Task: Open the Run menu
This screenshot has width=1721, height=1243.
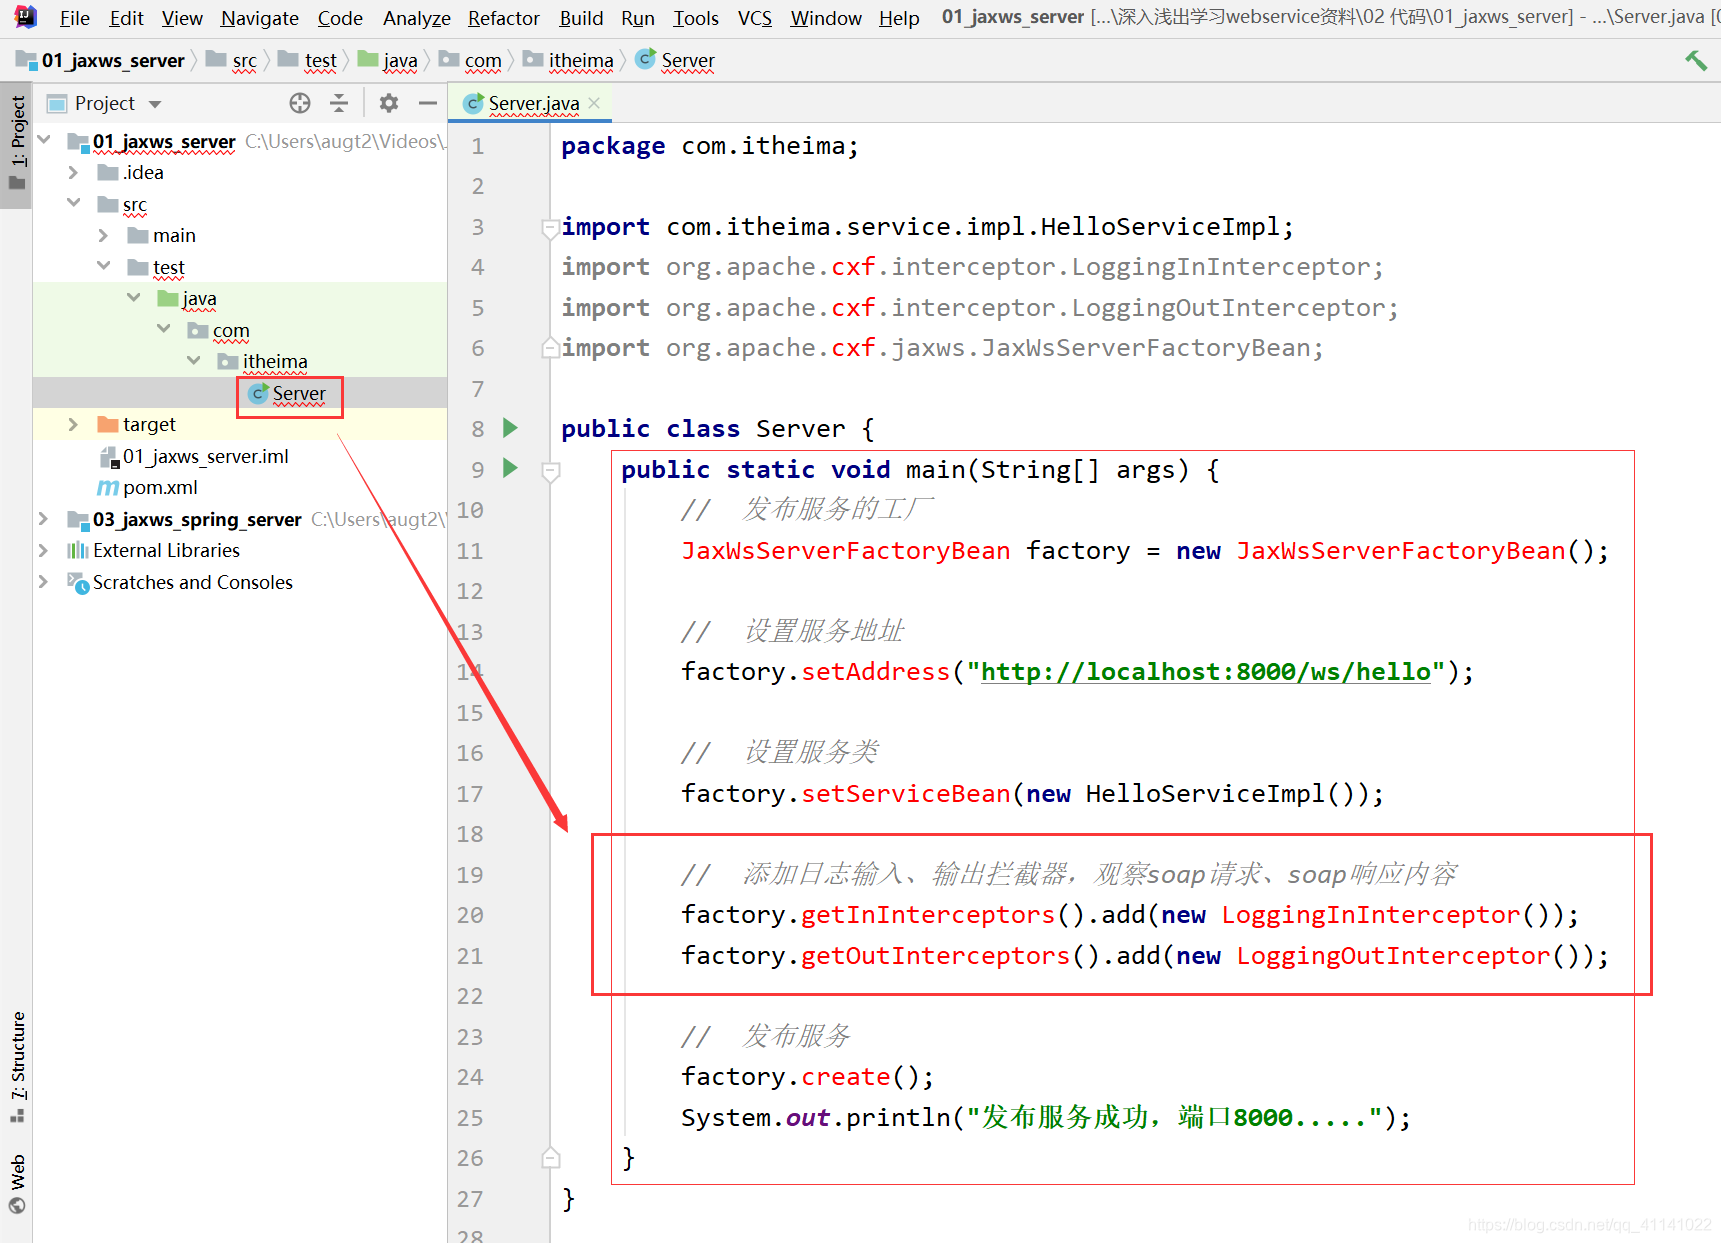Action: (637, 18)
